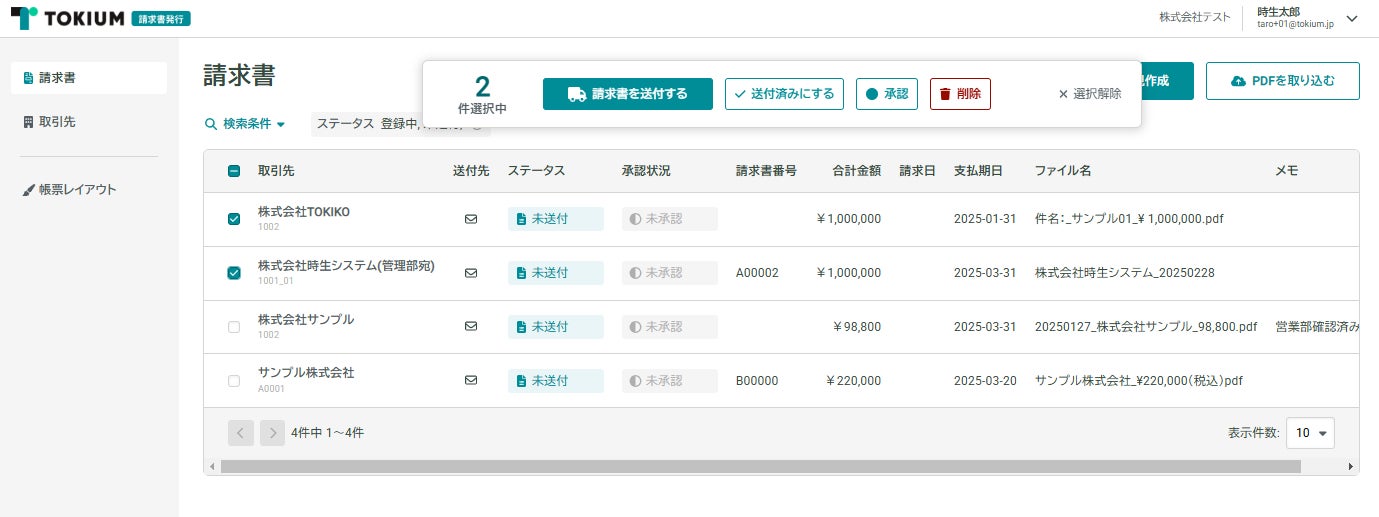Click the truck icon to send invoices
This screenshot has height=517, width=1379.
point(576,94)
